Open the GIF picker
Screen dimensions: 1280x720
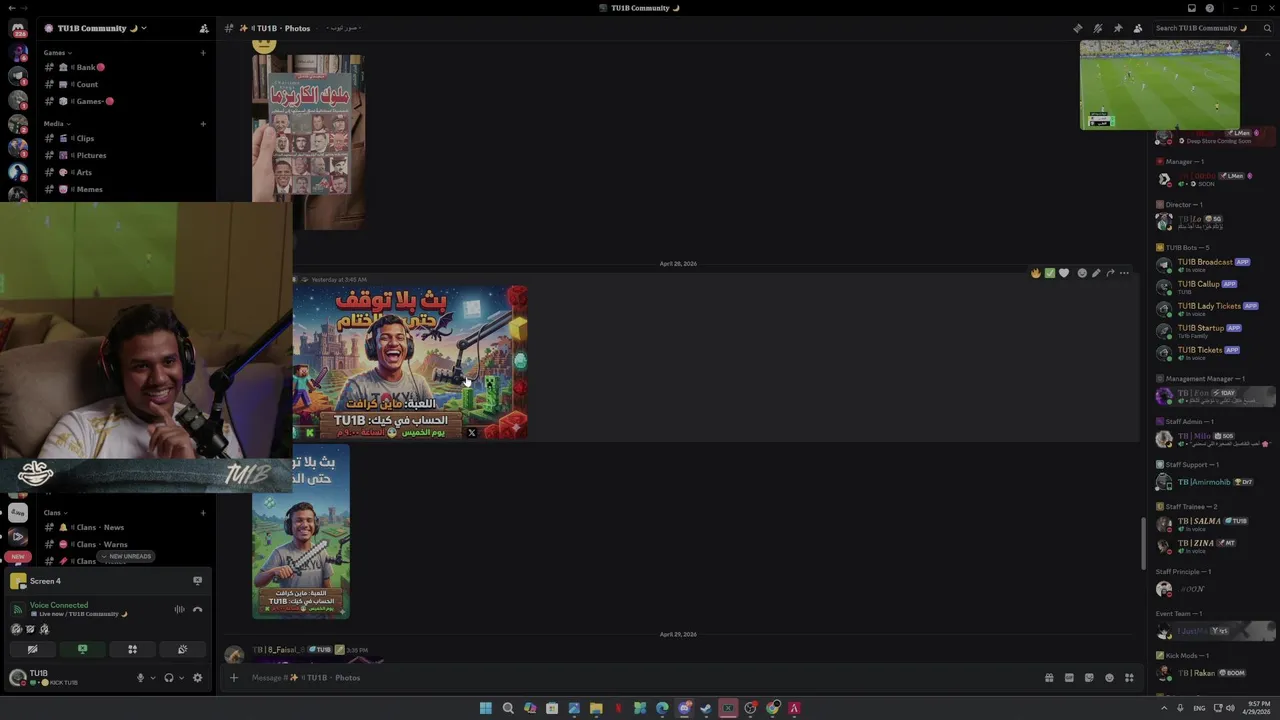coord(1069,678)
